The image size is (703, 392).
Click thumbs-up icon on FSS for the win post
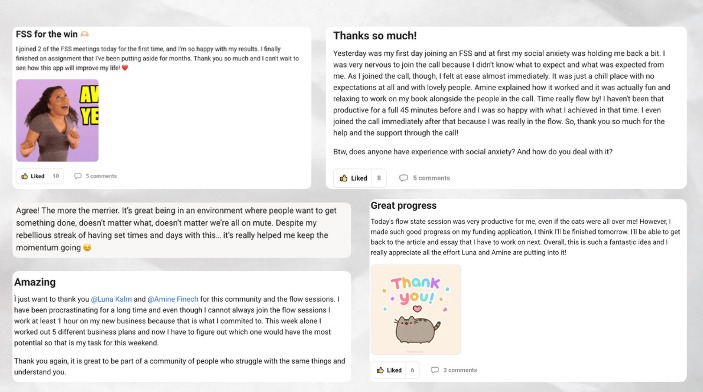(25, 176)
